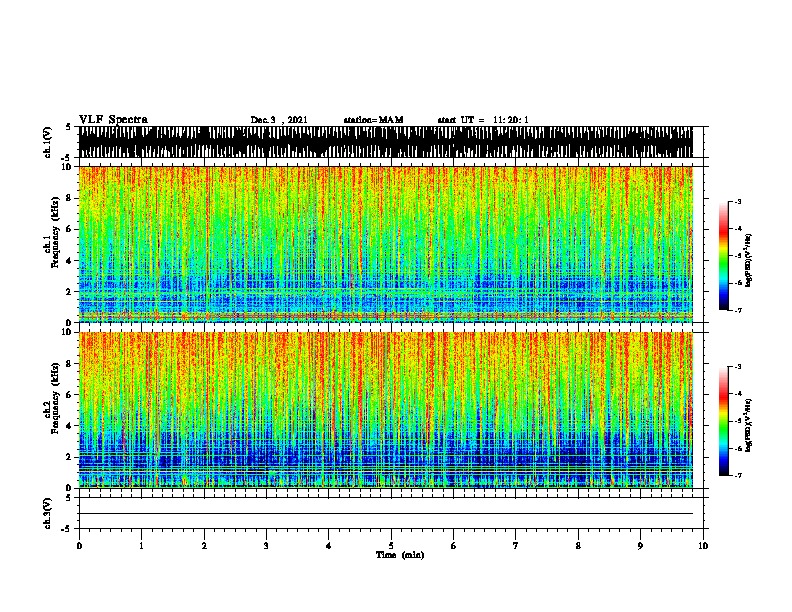Select the "ch.3(V)" axis label
Viewport: 792px width, 612px height.
click(48, 513)
